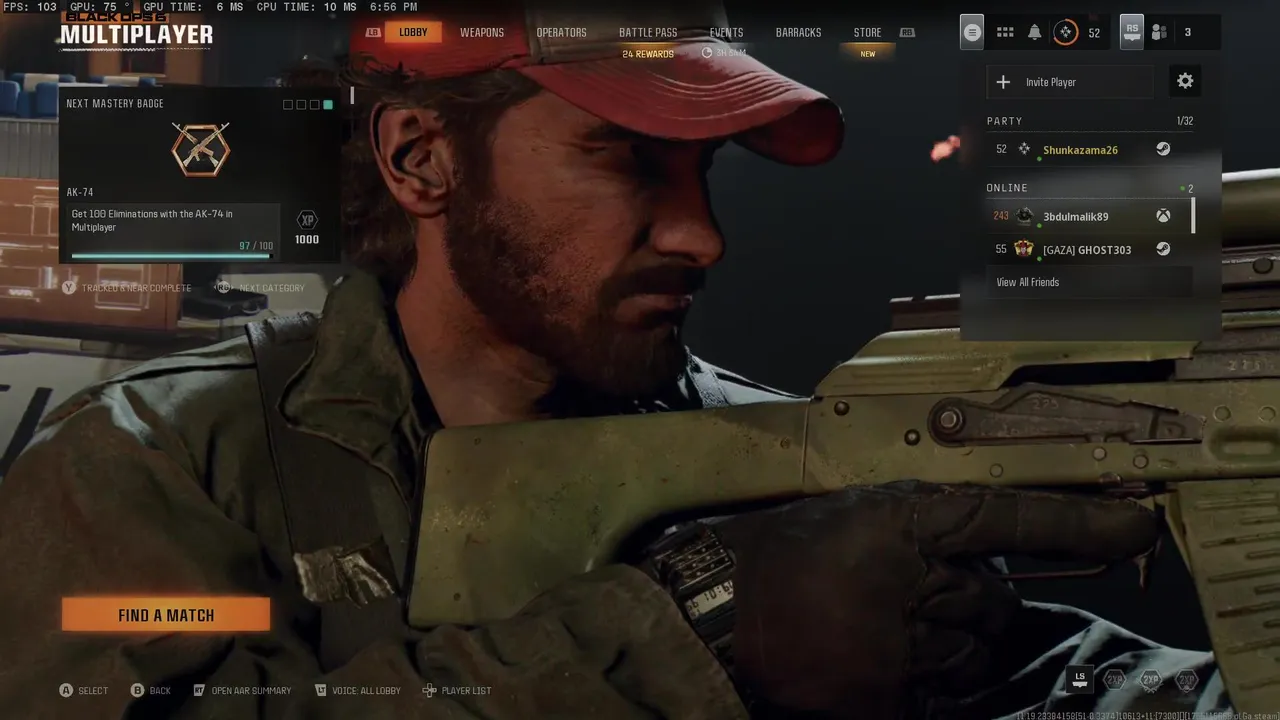Open party settings gear icon
Screen dimensions: 1280x720
click(1185, 81)
